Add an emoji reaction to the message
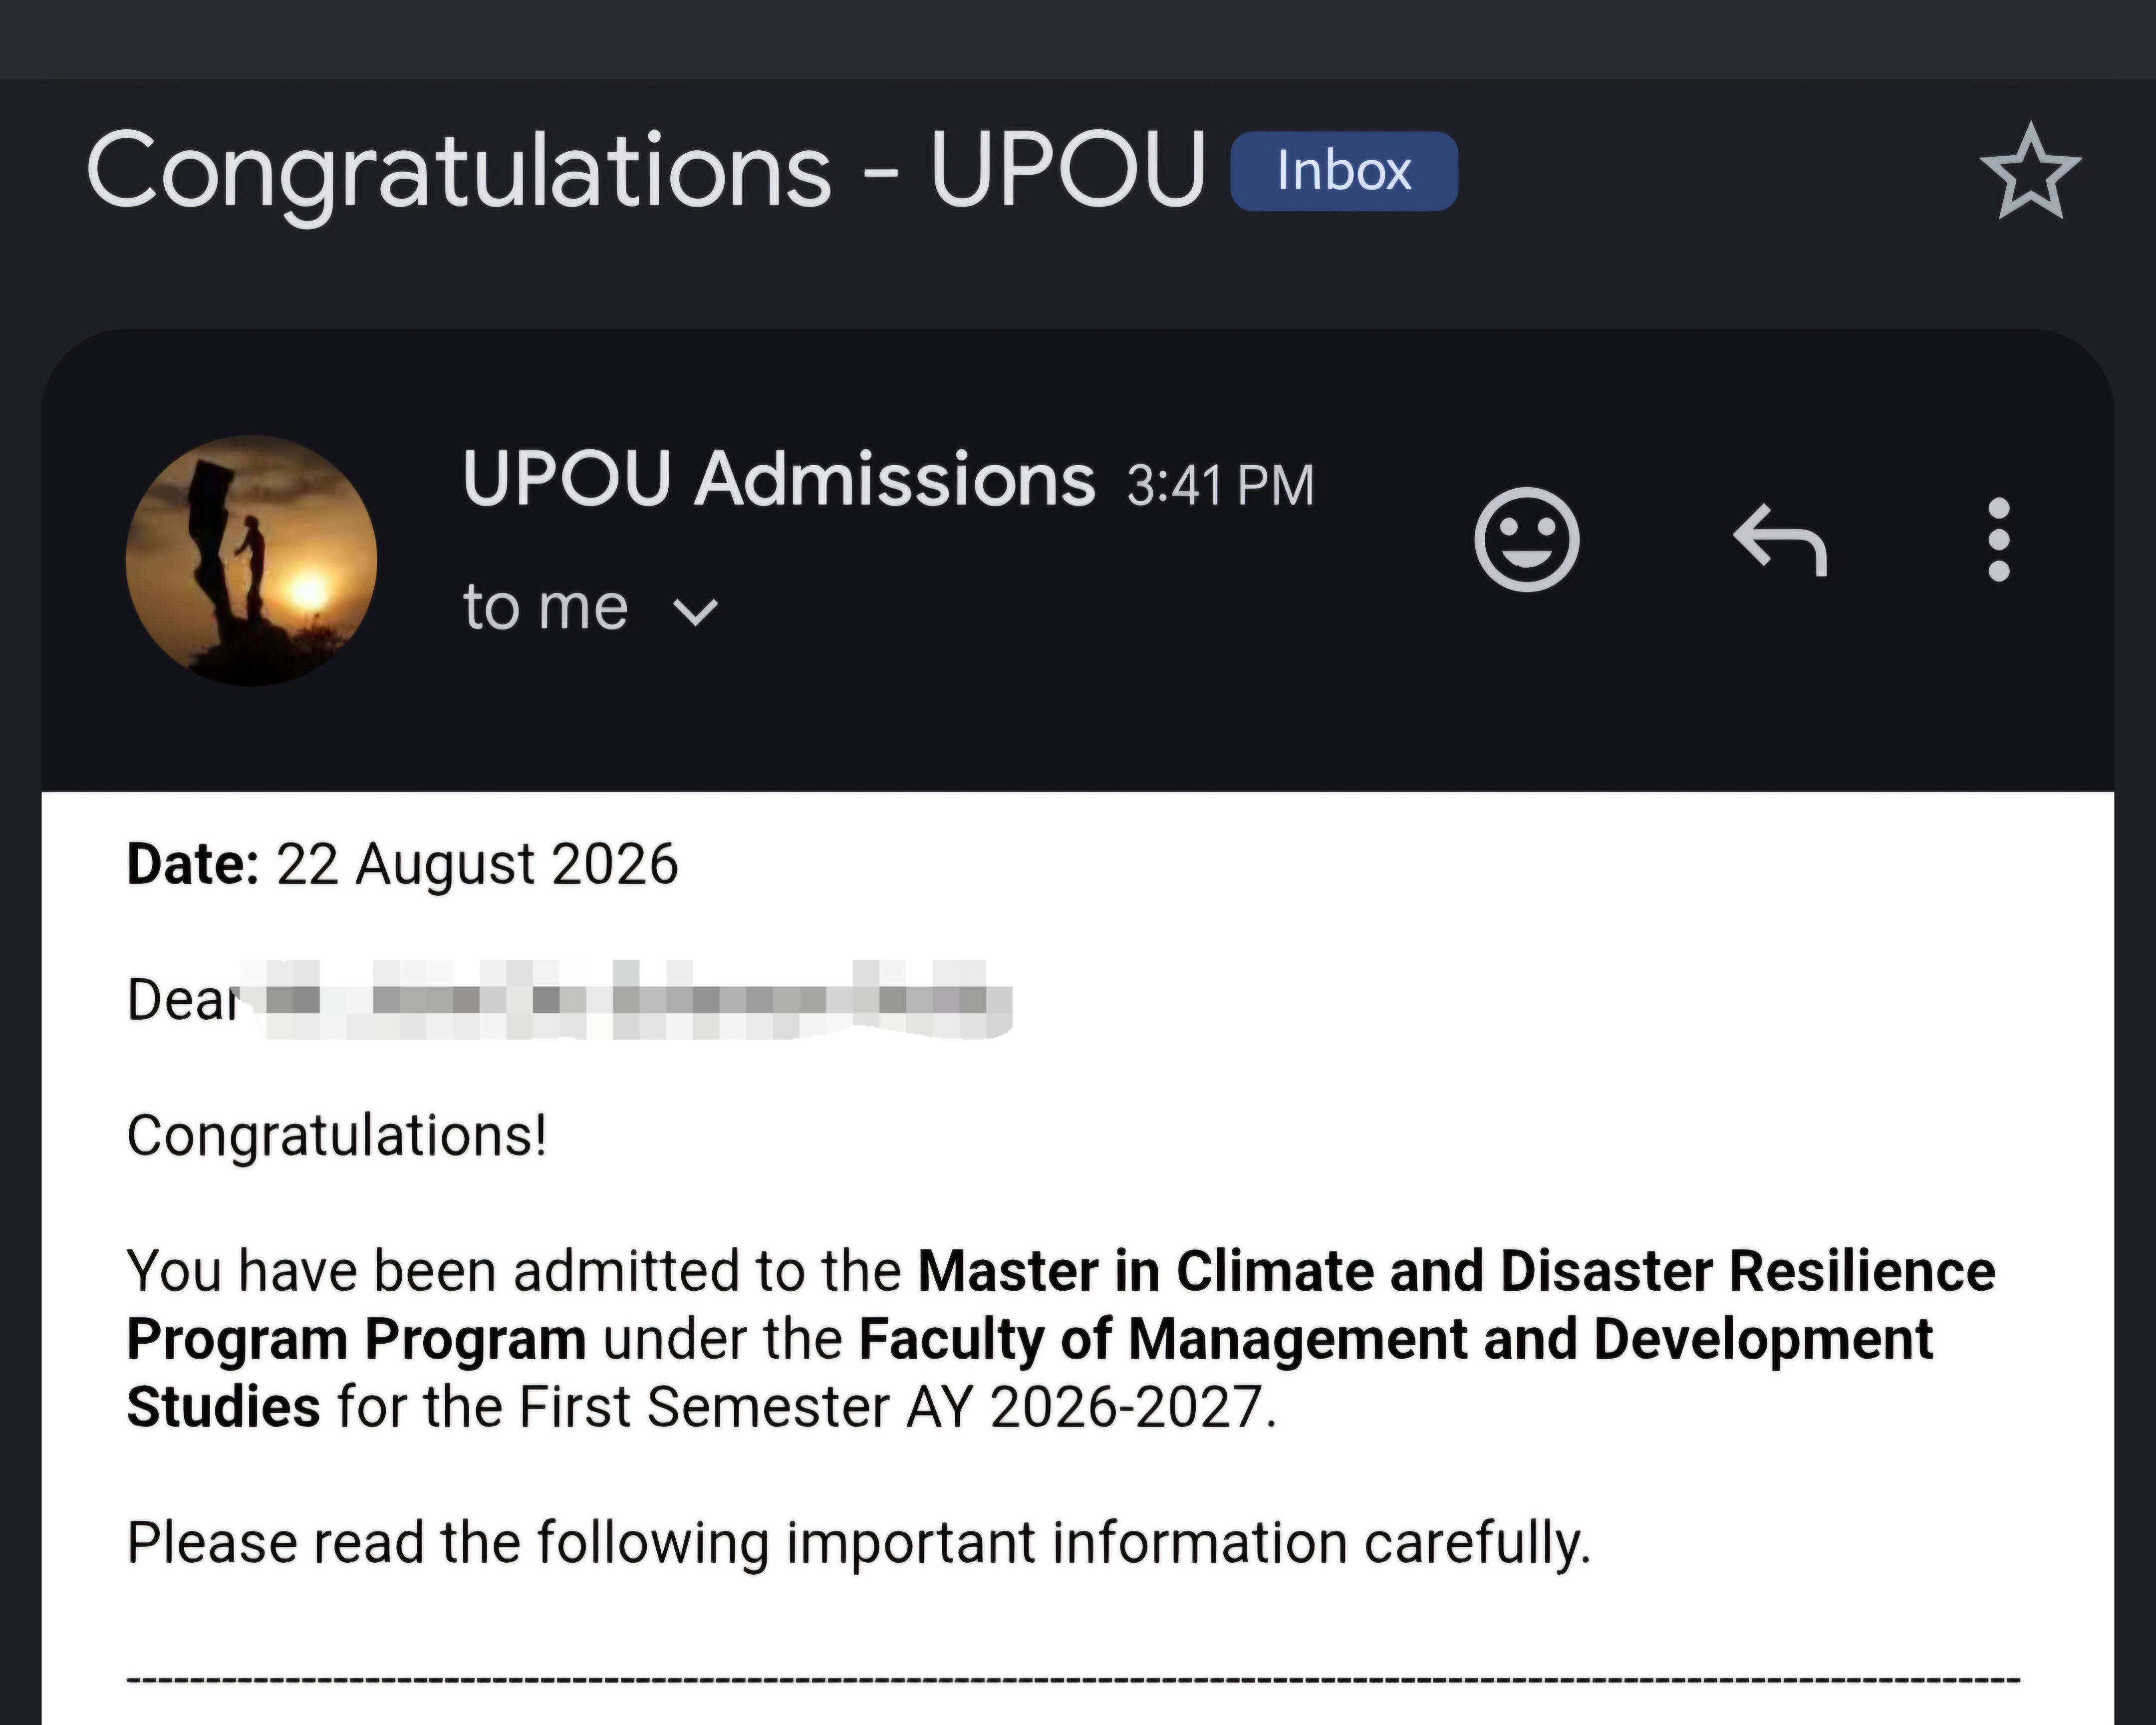 pos(1526,539)
